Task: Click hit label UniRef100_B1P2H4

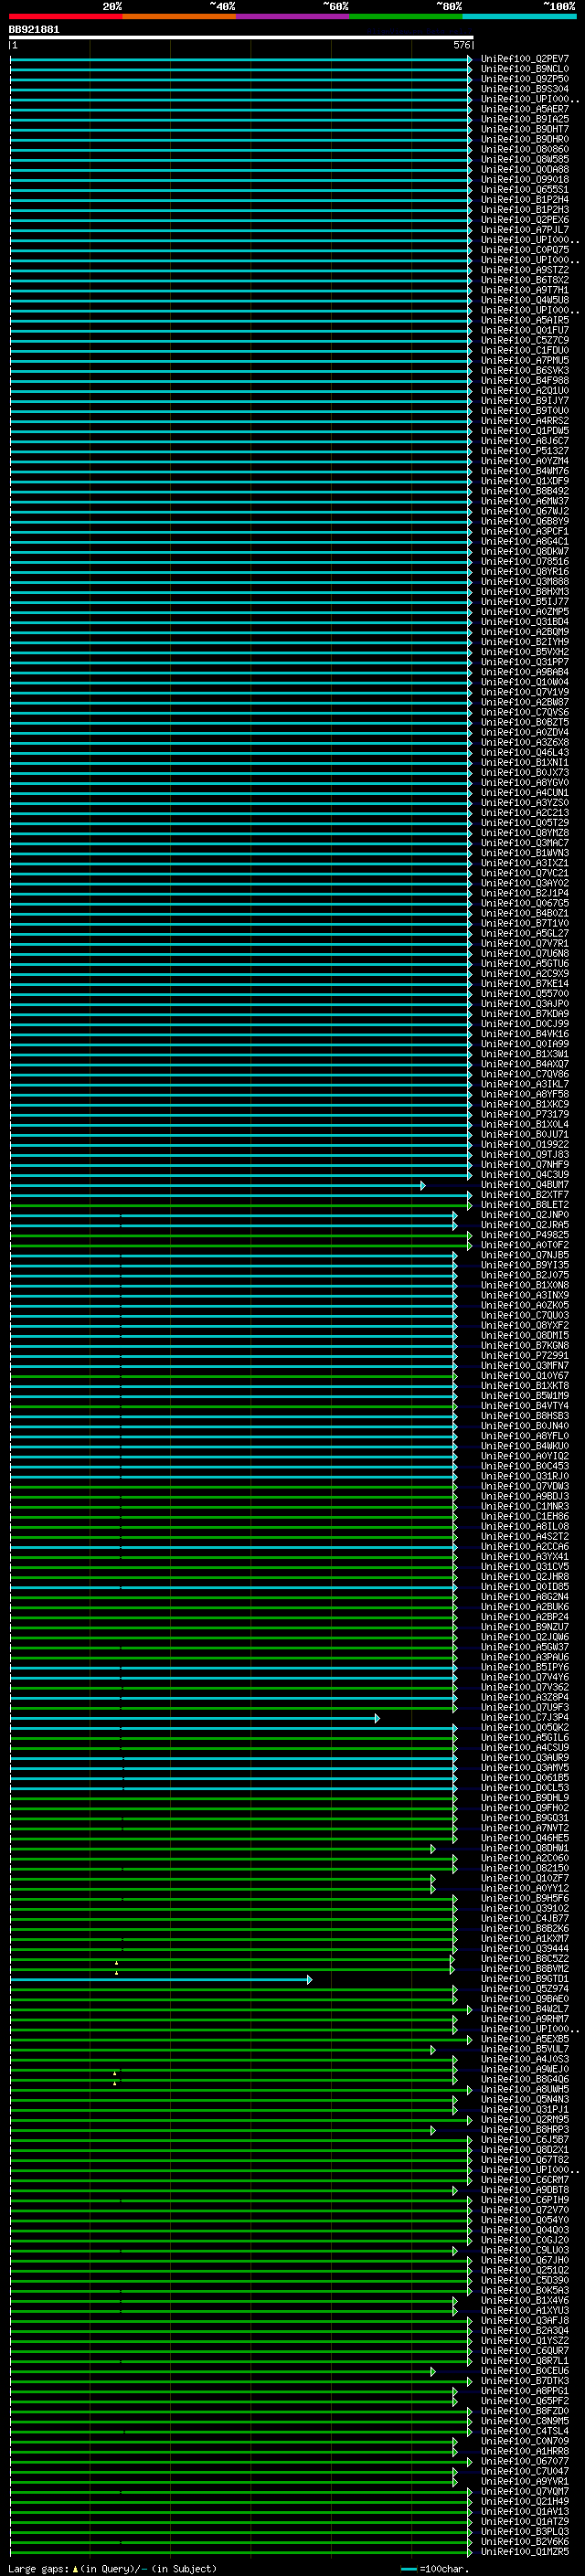Action: (524, 199)
